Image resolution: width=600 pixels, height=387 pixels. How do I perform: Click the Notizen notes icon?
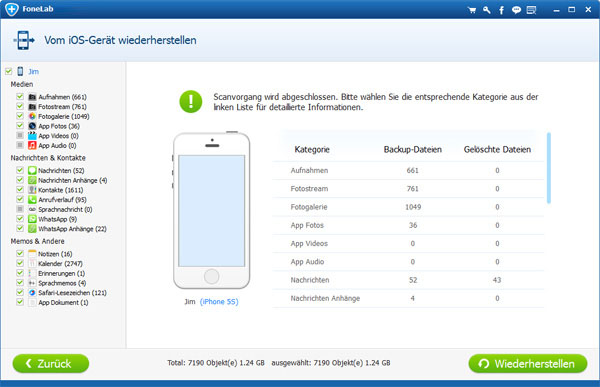[x=32, y=253]
